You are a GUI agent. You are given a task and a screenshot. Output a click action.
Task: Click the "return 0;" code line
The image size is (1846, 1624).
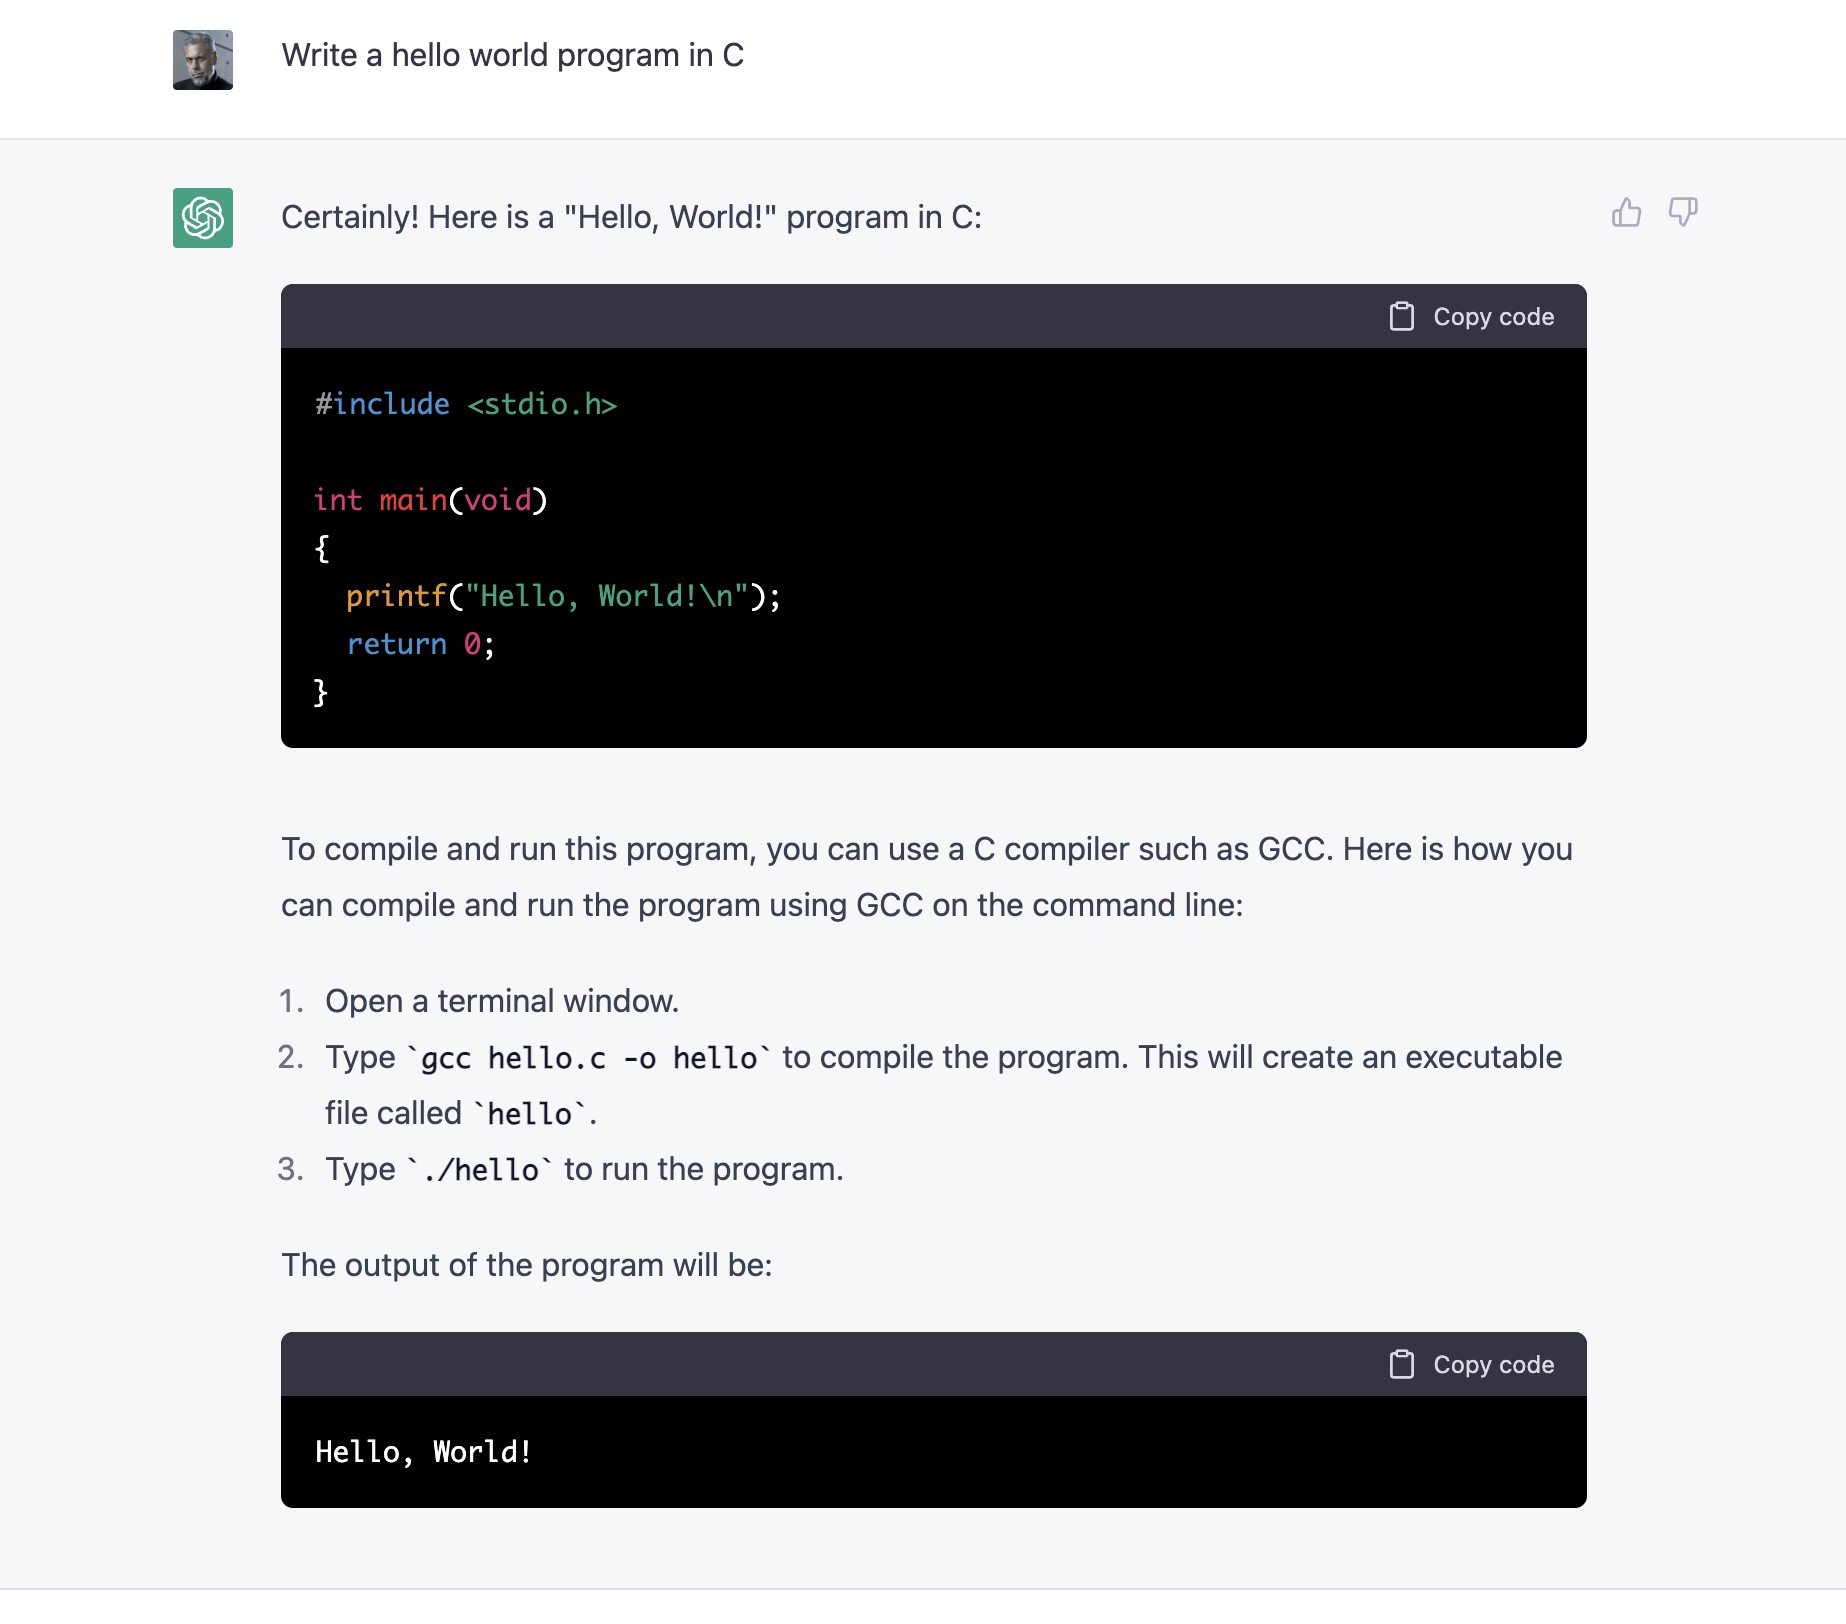coord(420,645)
